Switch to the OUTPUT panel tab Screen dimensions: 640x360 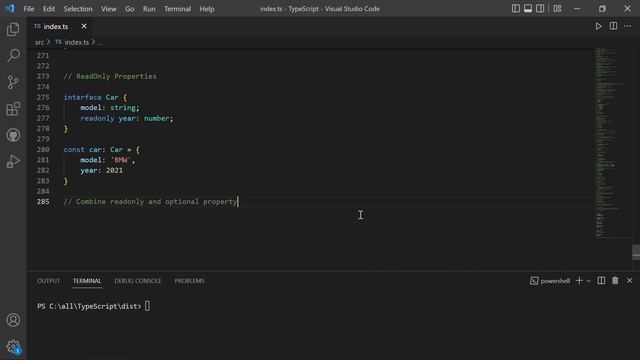[48, 281]
